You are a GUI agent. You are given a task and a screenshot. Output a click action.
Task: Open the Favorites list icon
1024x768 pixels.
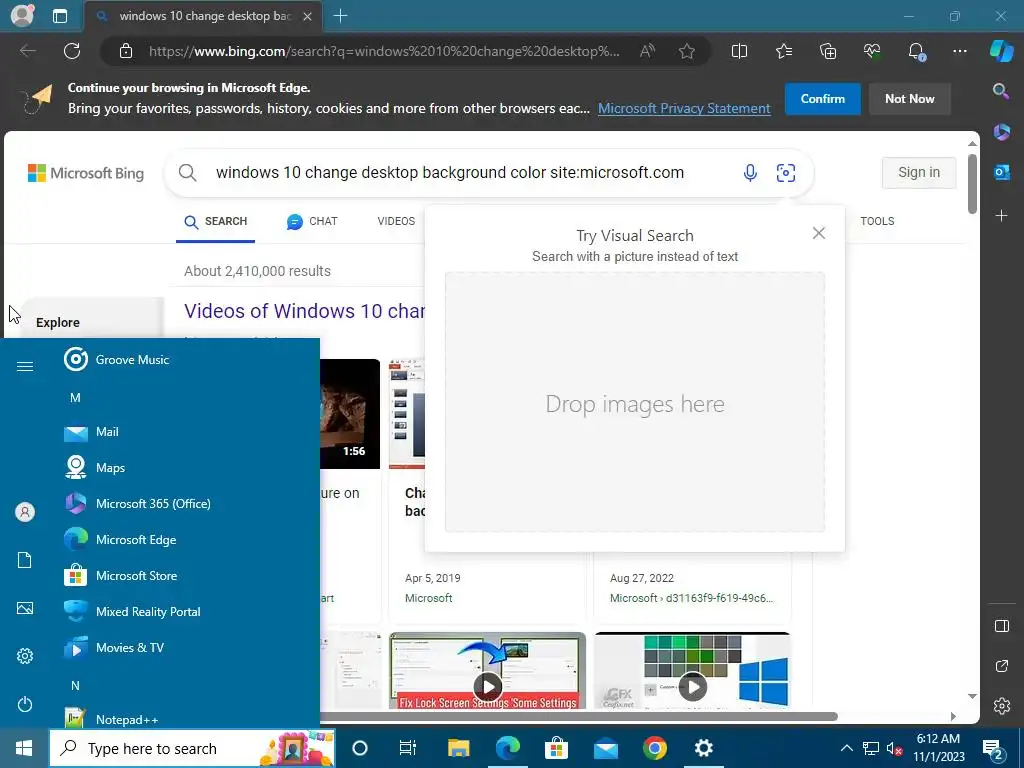[x=784, y=51]
